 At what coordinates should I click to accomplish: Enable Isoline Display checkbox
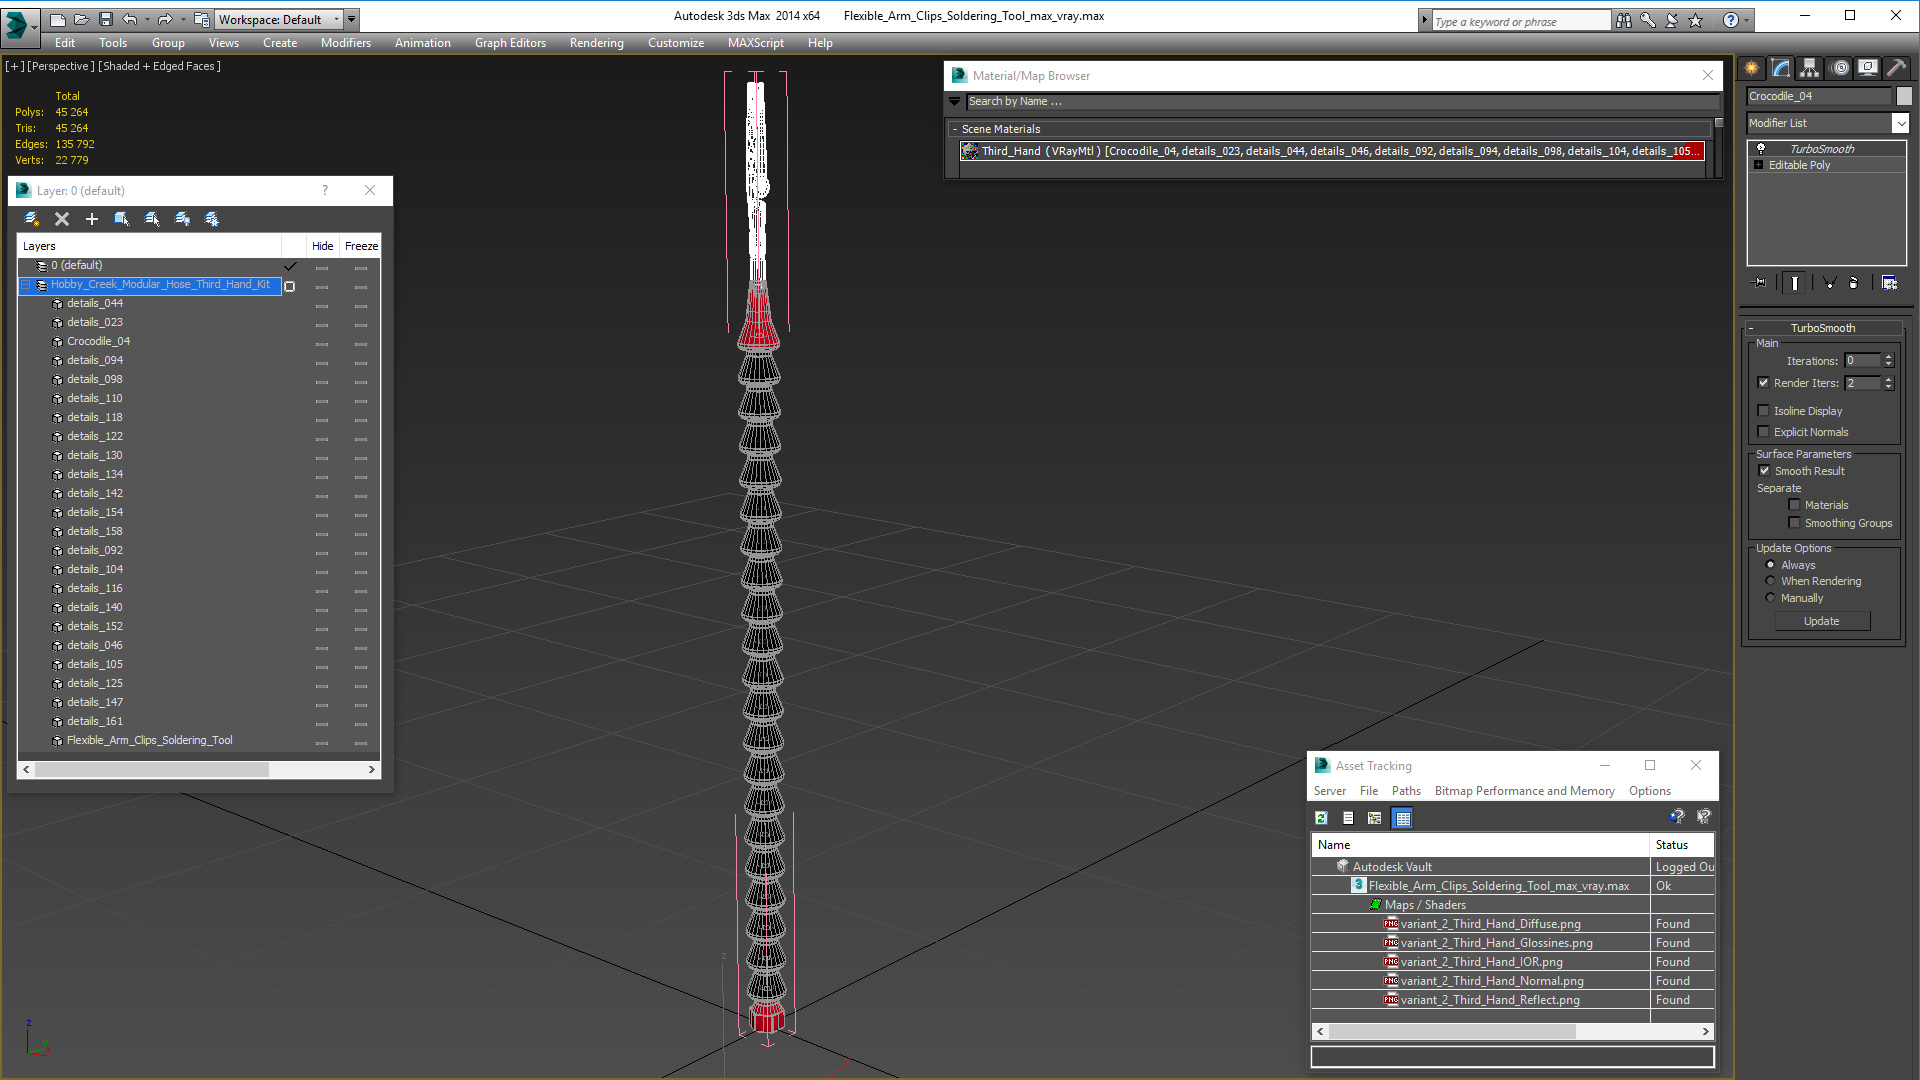[1764, 410]
